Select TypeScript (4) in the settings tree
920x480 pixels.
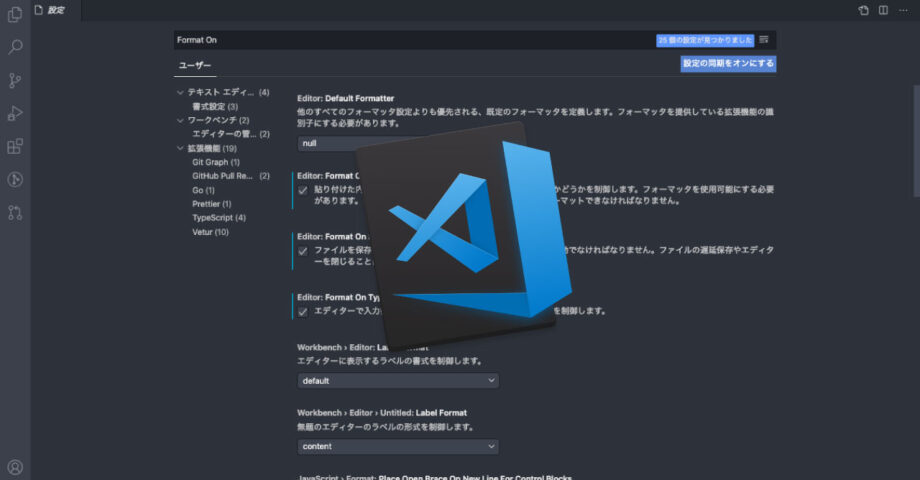click(219, 218)
